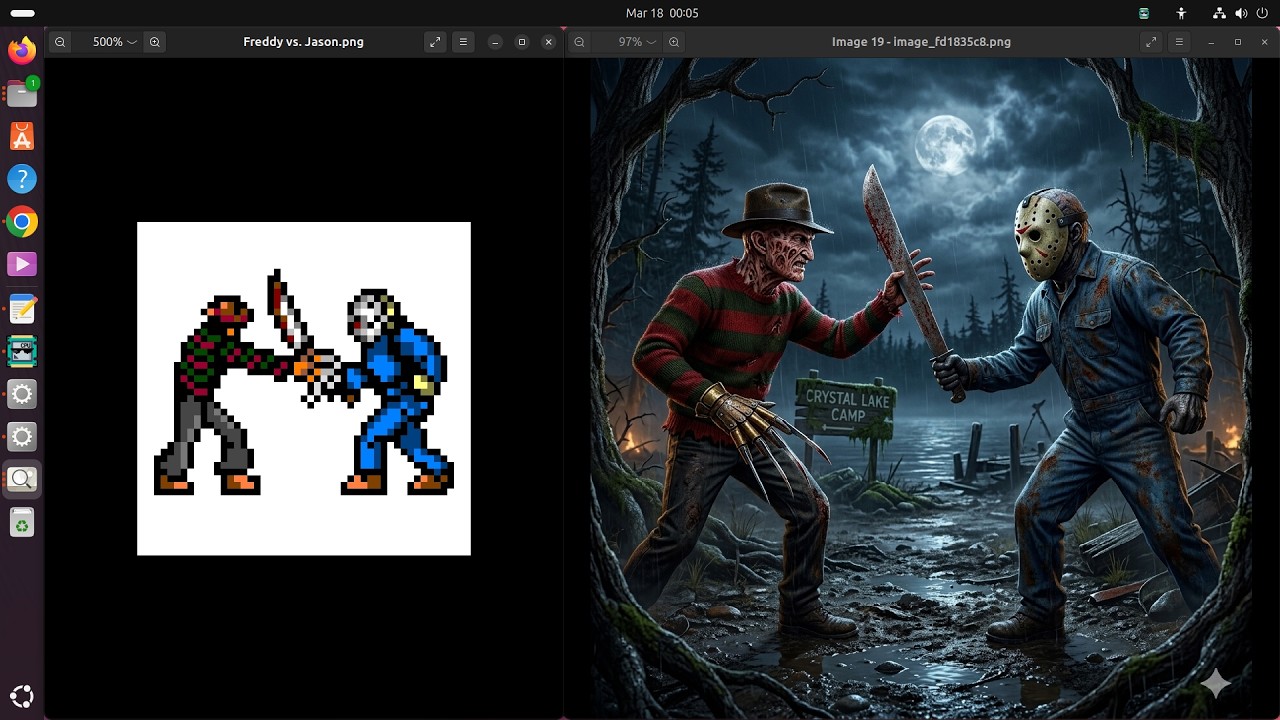
Task: Minimize the Image 19 window
Action: tap(1211, 42)
